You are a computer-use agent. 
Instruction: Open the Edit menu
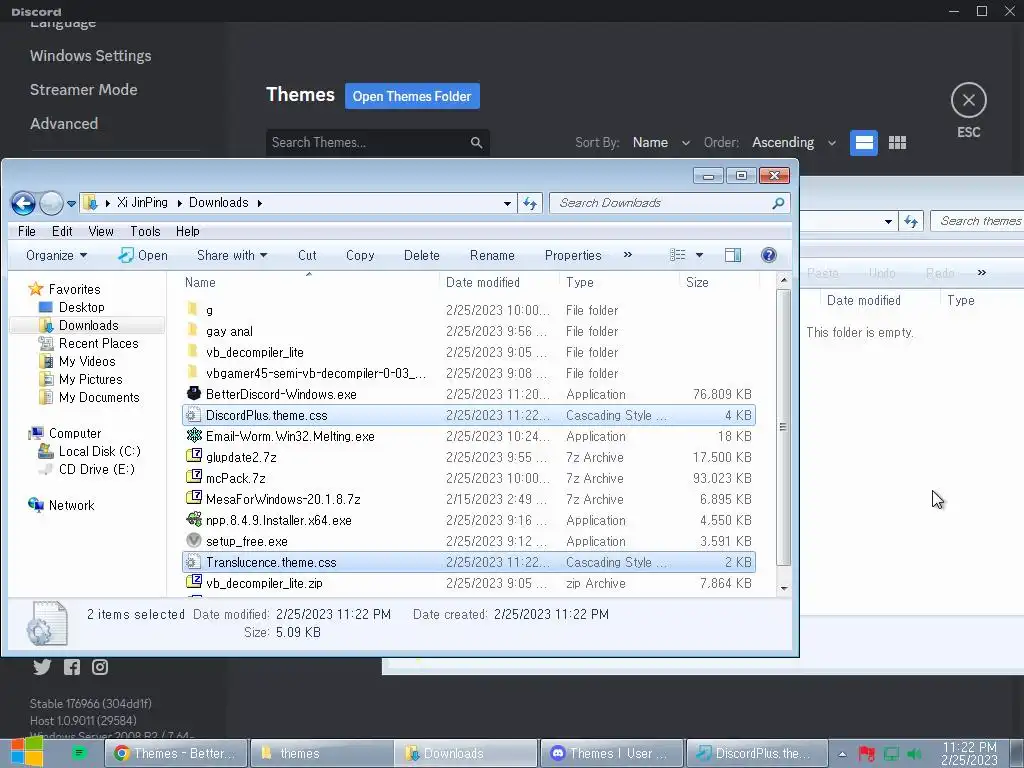pos(62,231)
